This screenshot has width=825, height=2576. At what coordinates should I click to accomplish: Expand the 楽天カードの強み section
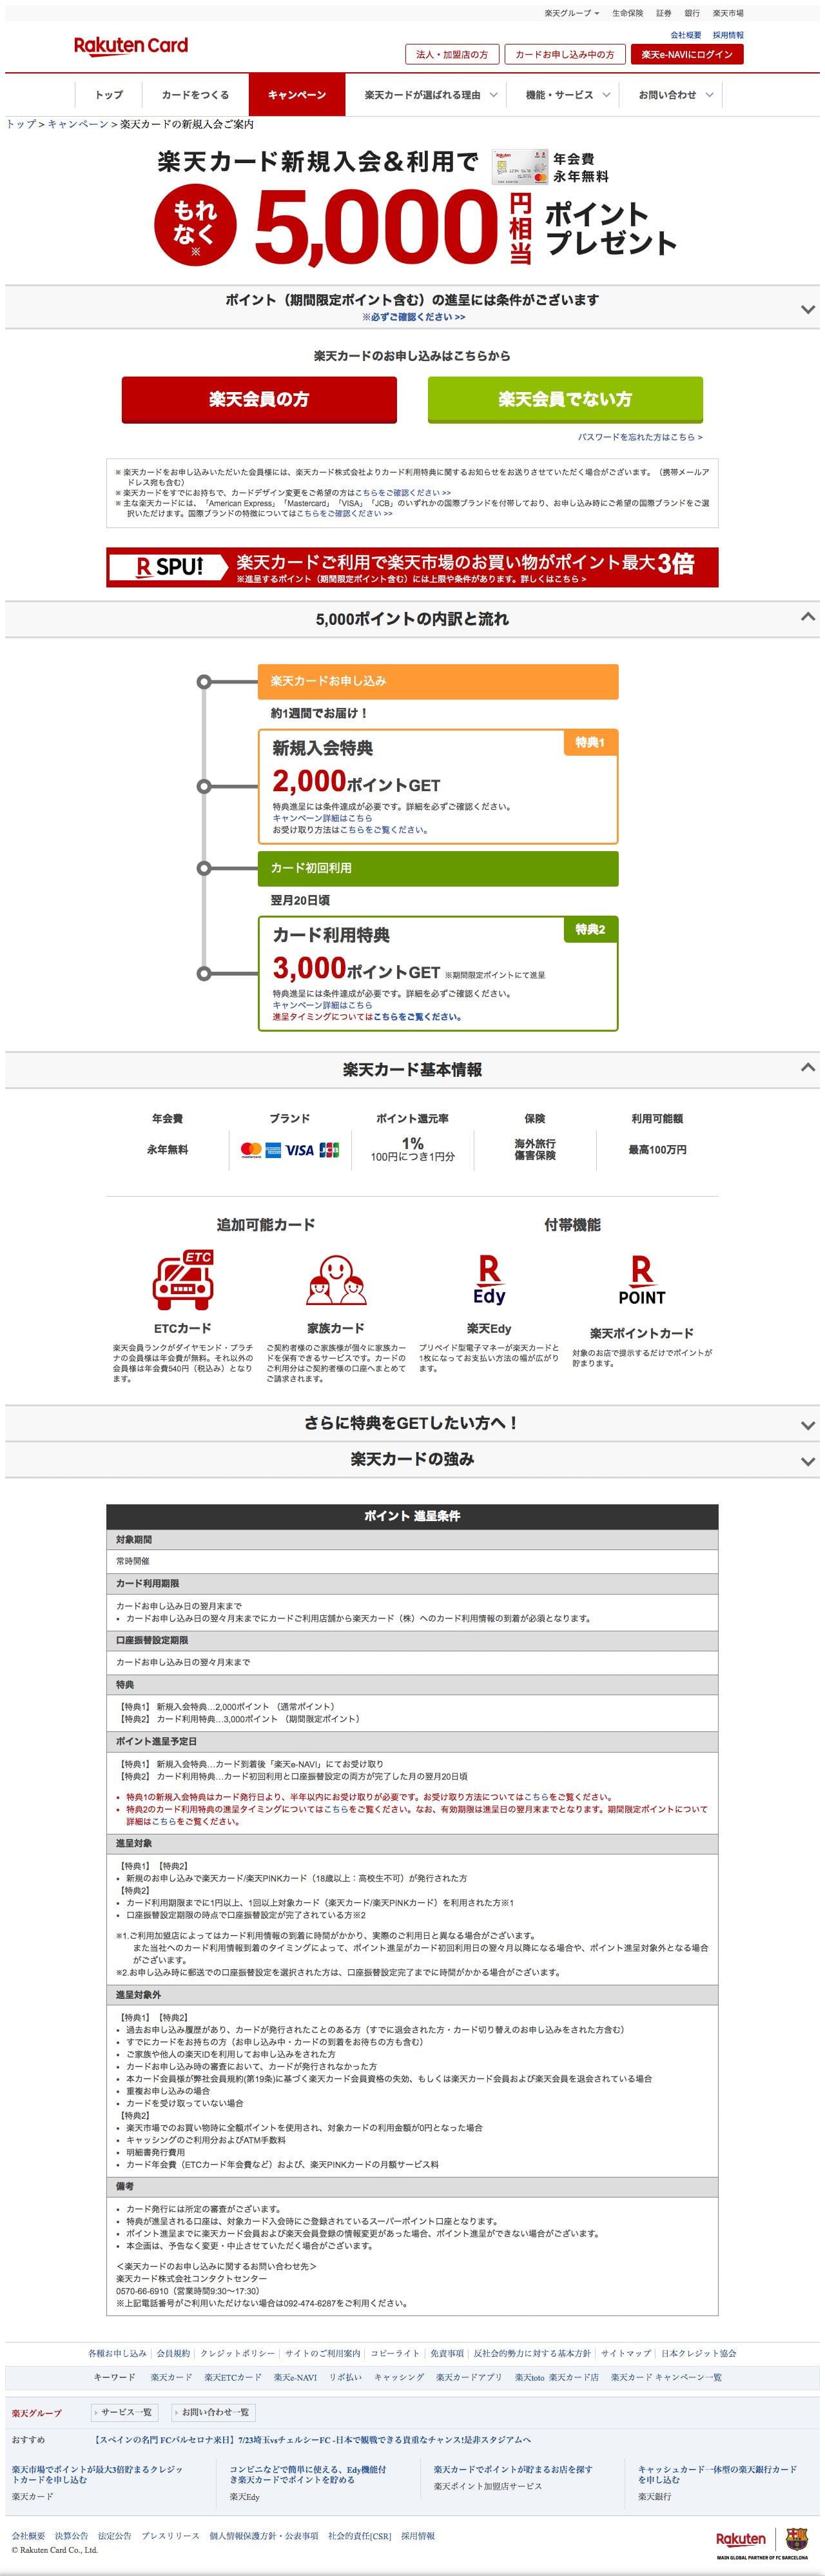tap(808, 1461)
